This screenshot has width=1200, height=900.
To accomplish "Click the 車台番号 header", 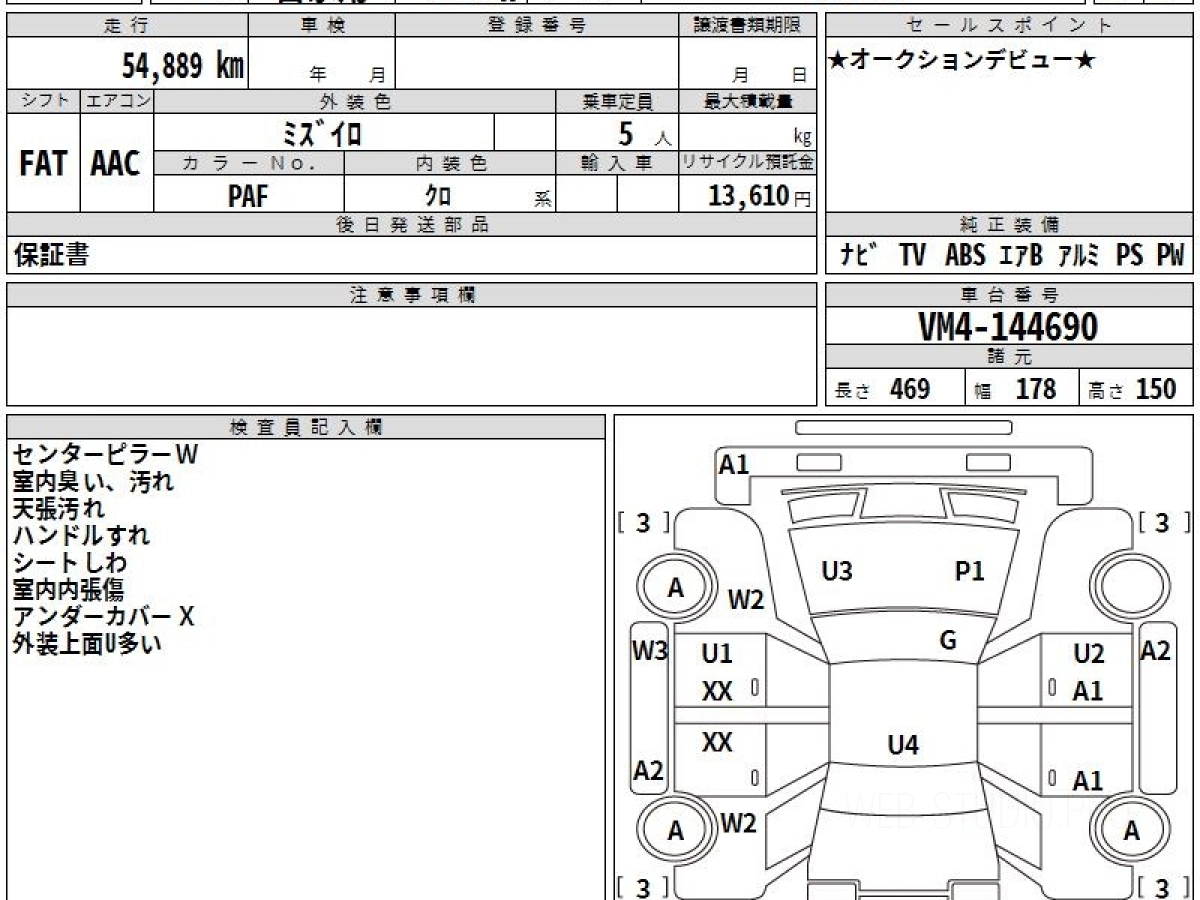I will pyautogui.click(x=1009, y=295).
